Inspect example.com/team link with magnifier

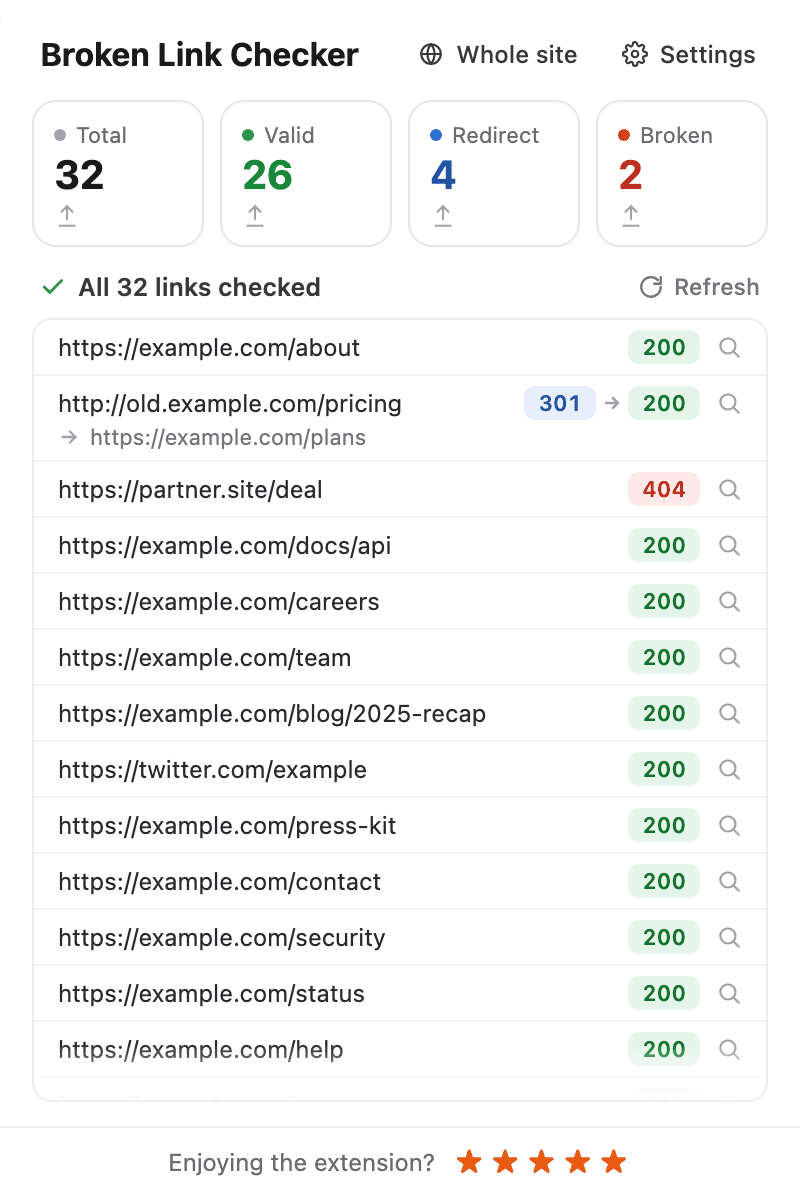pyautogui.click(x=730, y=658)
